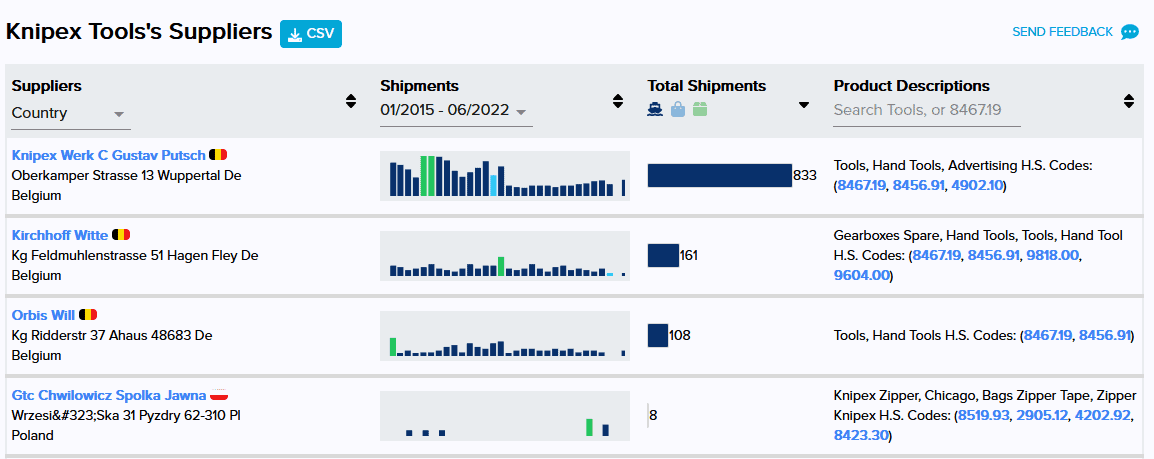Screen dimensions: 1154x459
Task: Click the green package shipment icon
Action: [700, 110]
